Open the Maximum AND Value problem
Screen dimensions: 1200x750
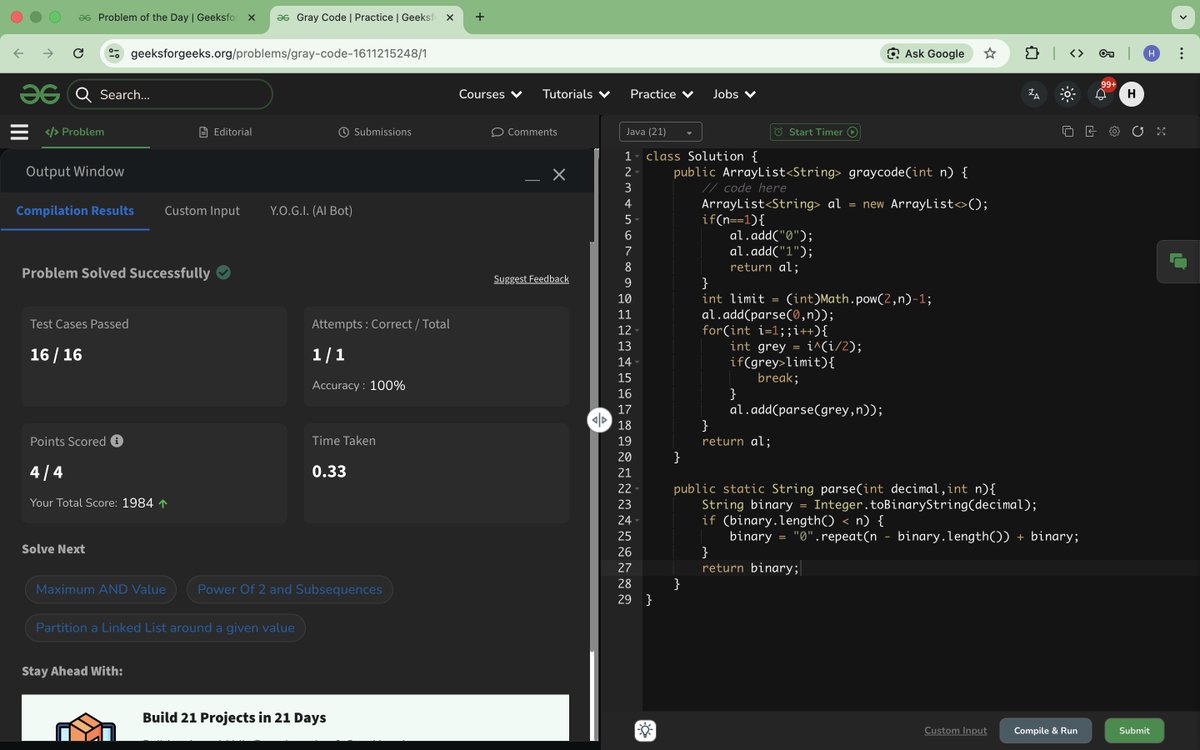point(101,589)
